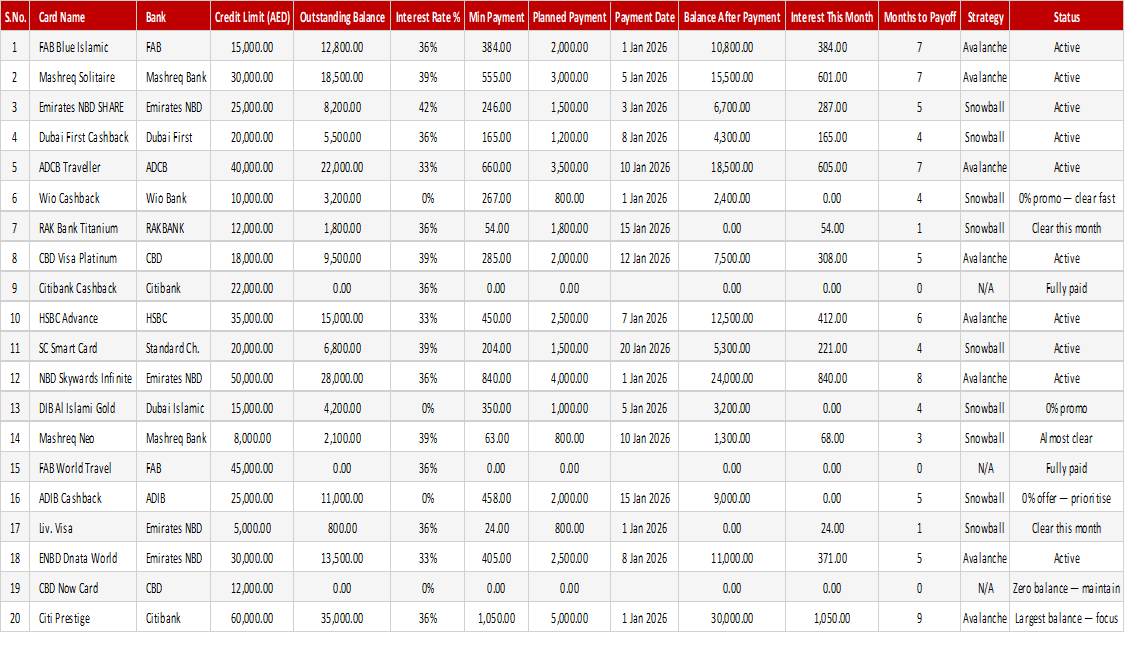1125x661 pixels.
Task: Select the SC Smart Card cell
Action: click(x=83, y=348)
